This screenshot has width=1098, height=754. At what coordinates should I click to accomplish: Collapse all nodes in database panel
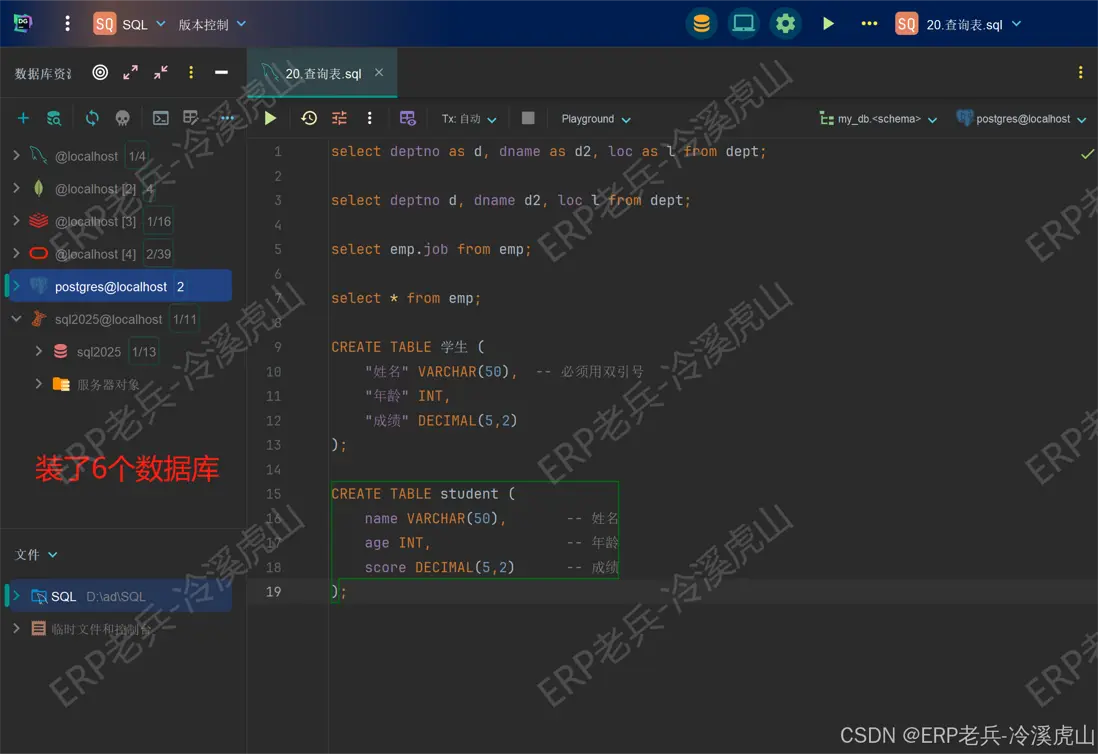coord(161,72)
